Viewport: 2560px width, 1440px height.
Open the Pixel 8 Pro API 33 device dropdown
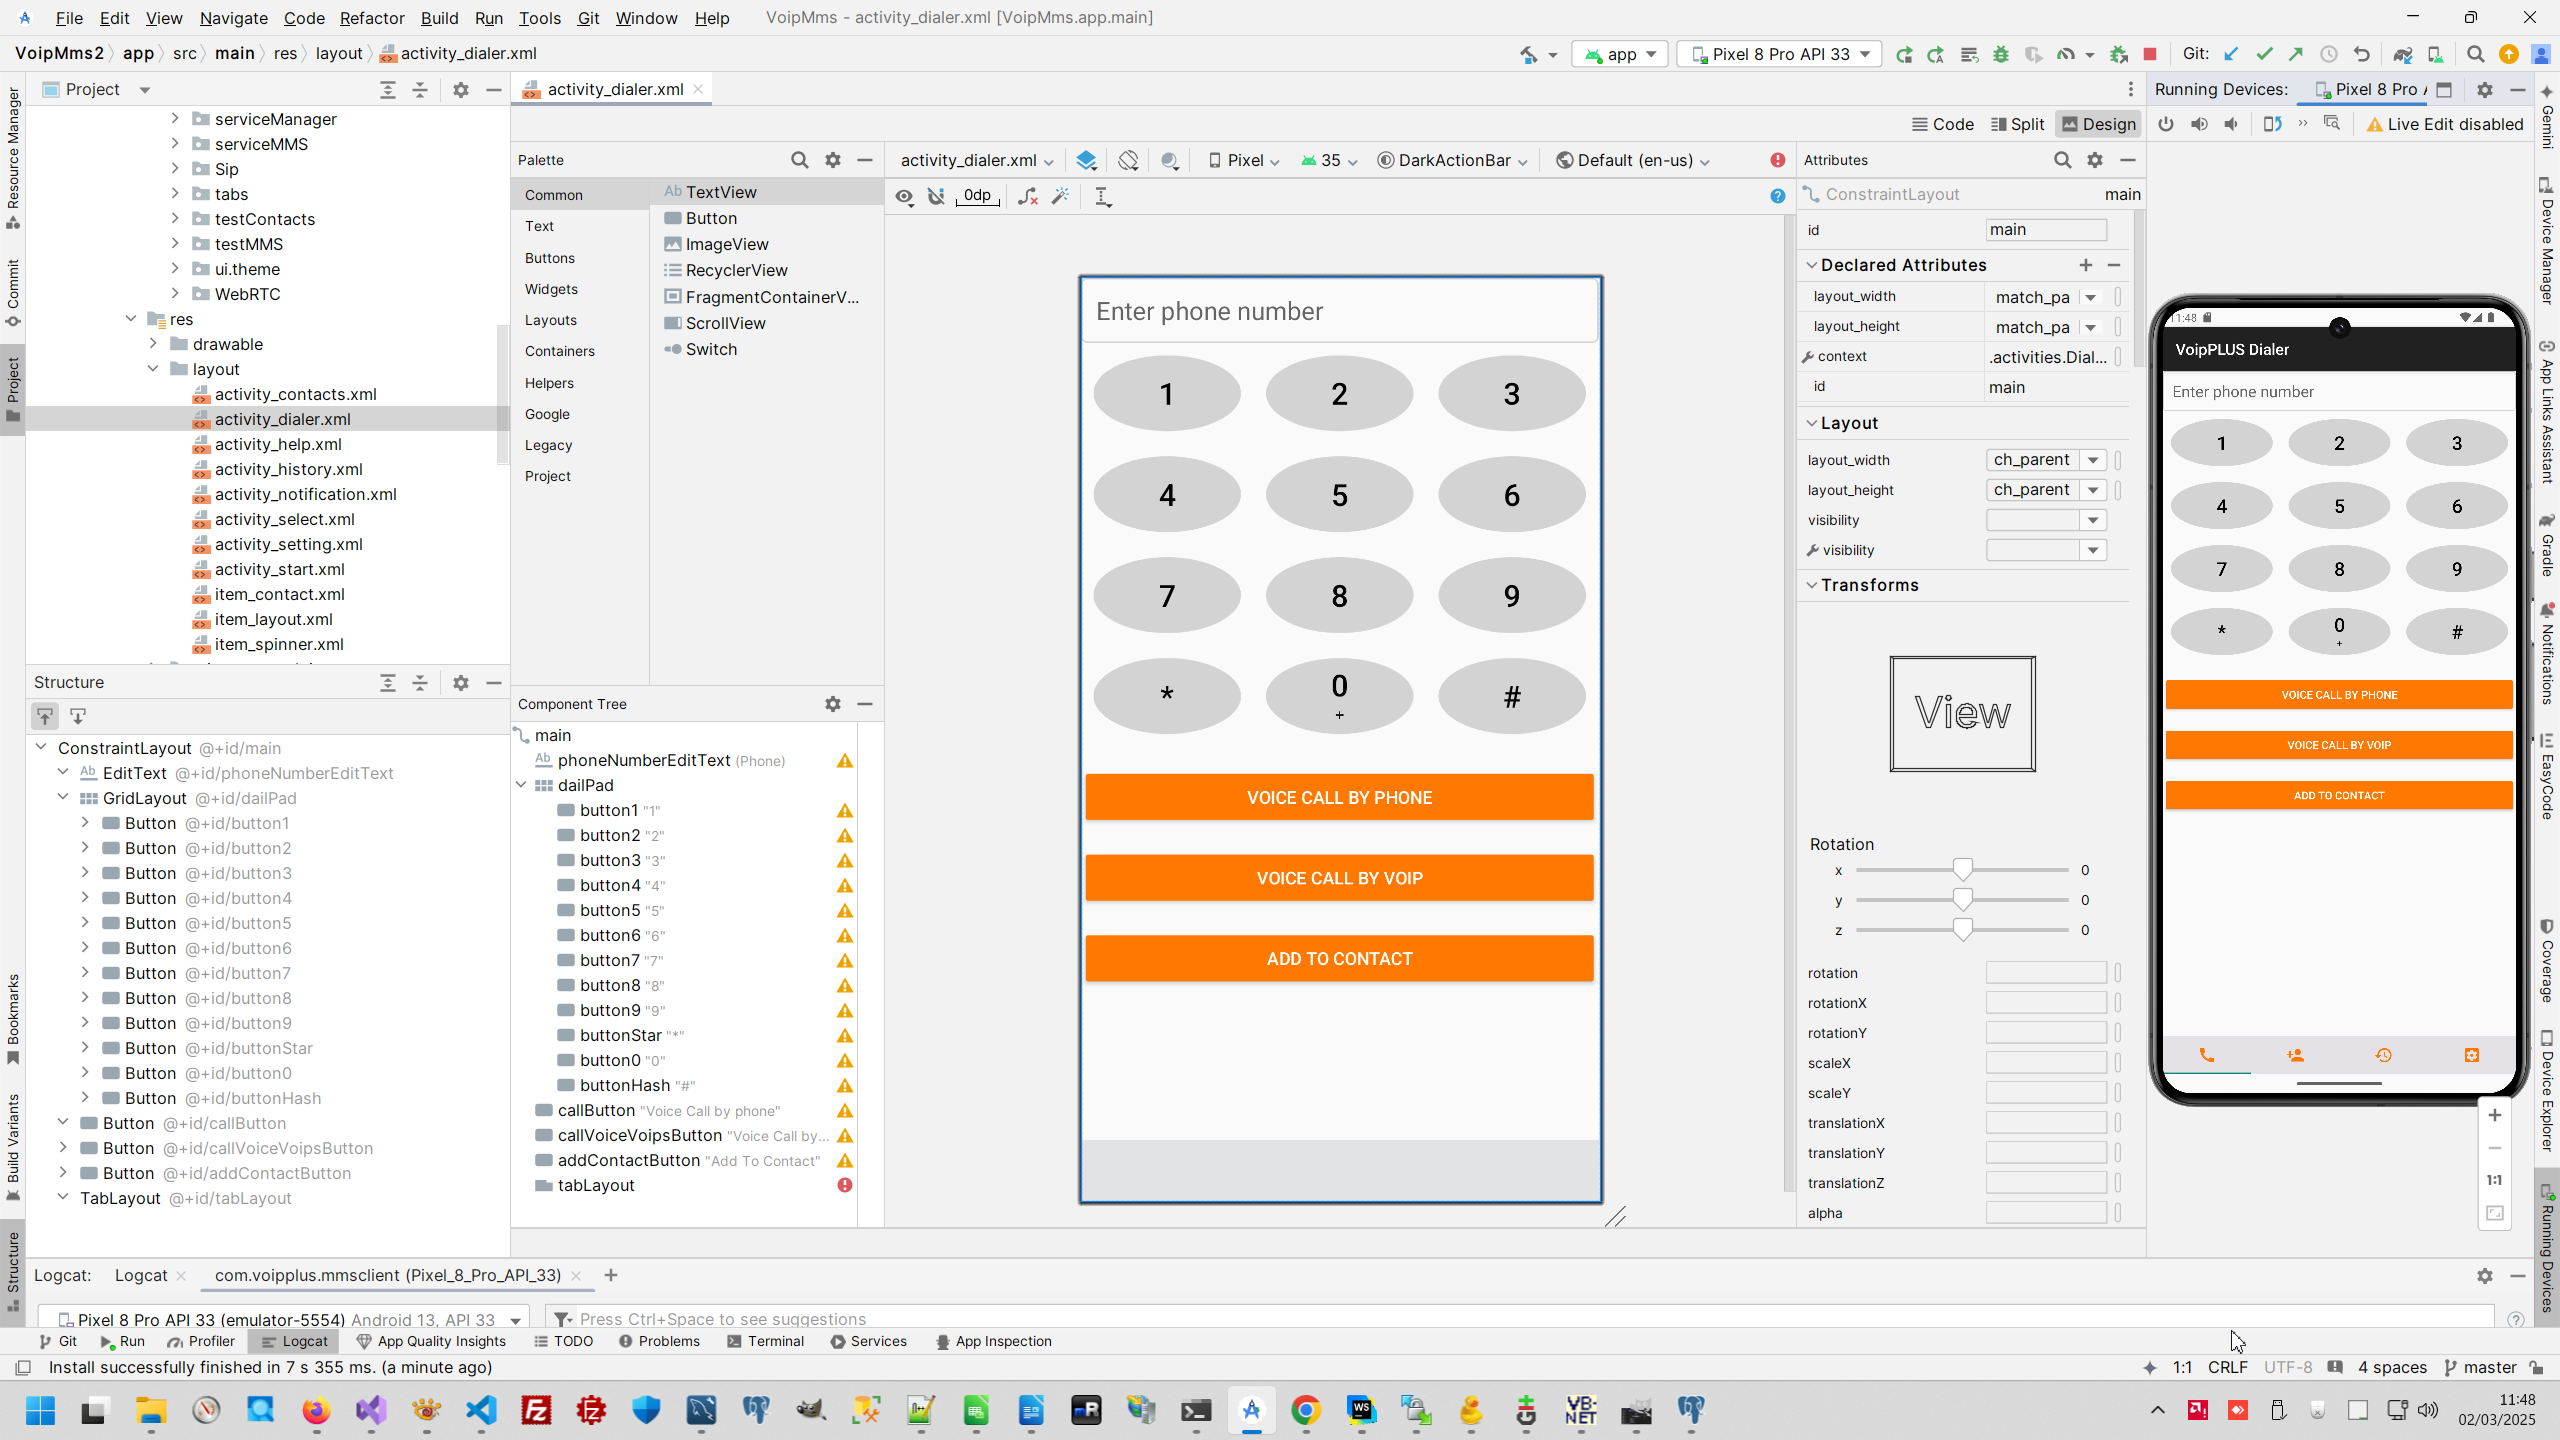[1780, 54]
